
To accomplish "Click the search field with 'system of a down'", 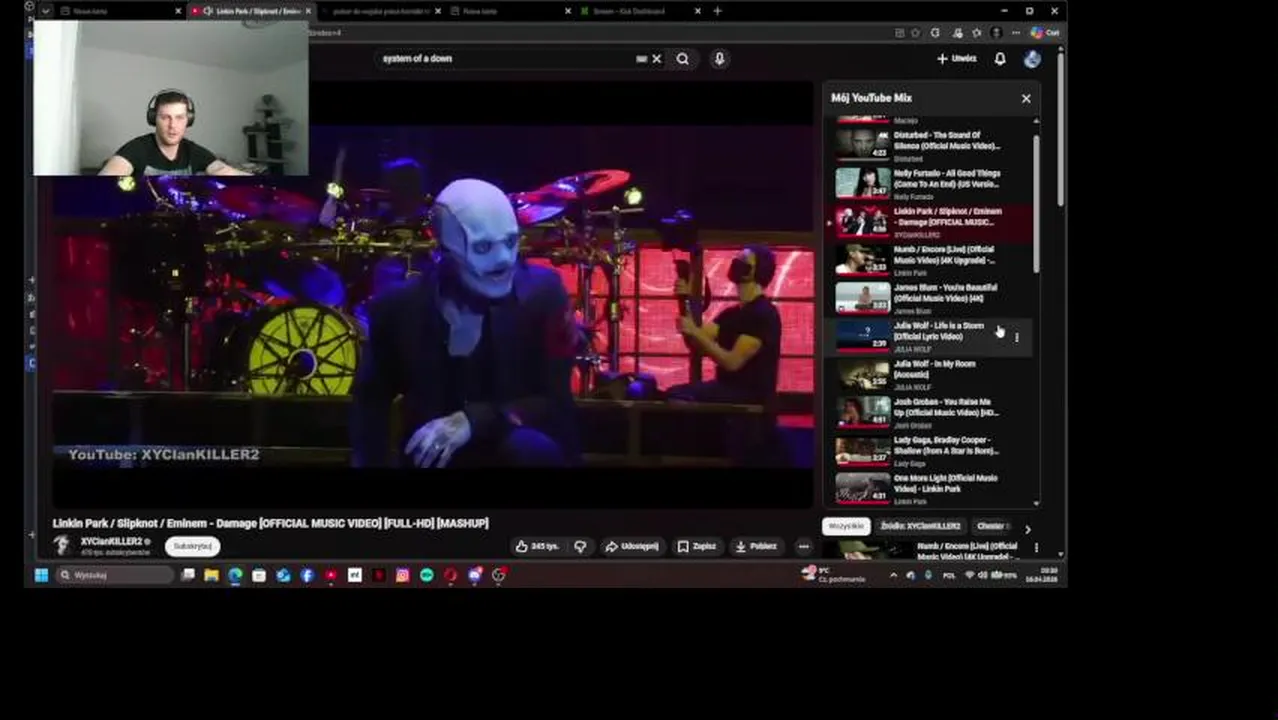I will click(505, 59).
